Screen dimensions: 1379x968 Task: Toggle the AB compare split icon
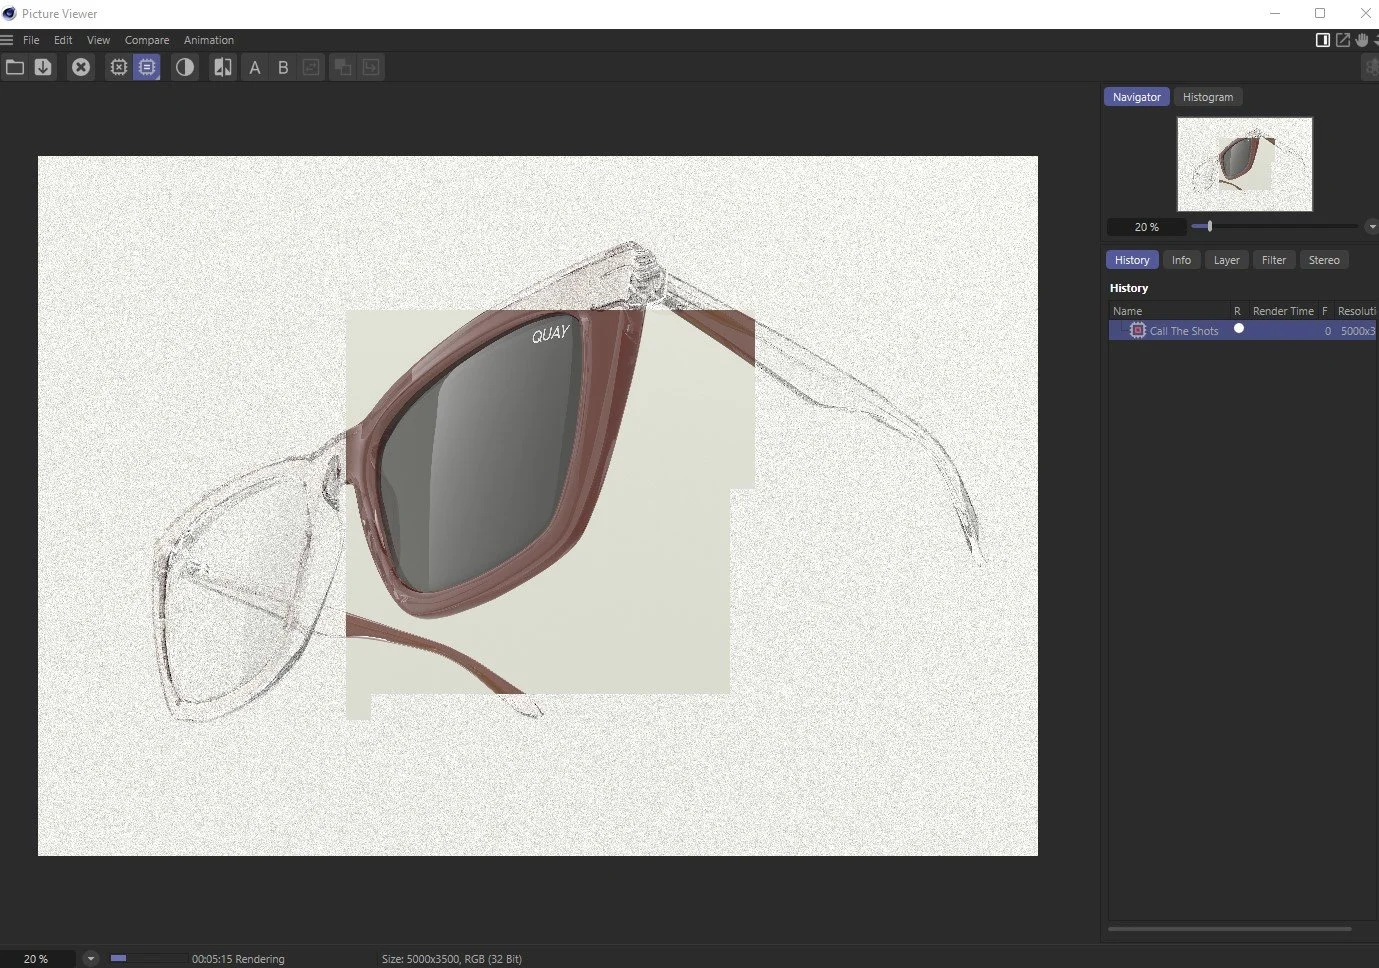[223, 67]
